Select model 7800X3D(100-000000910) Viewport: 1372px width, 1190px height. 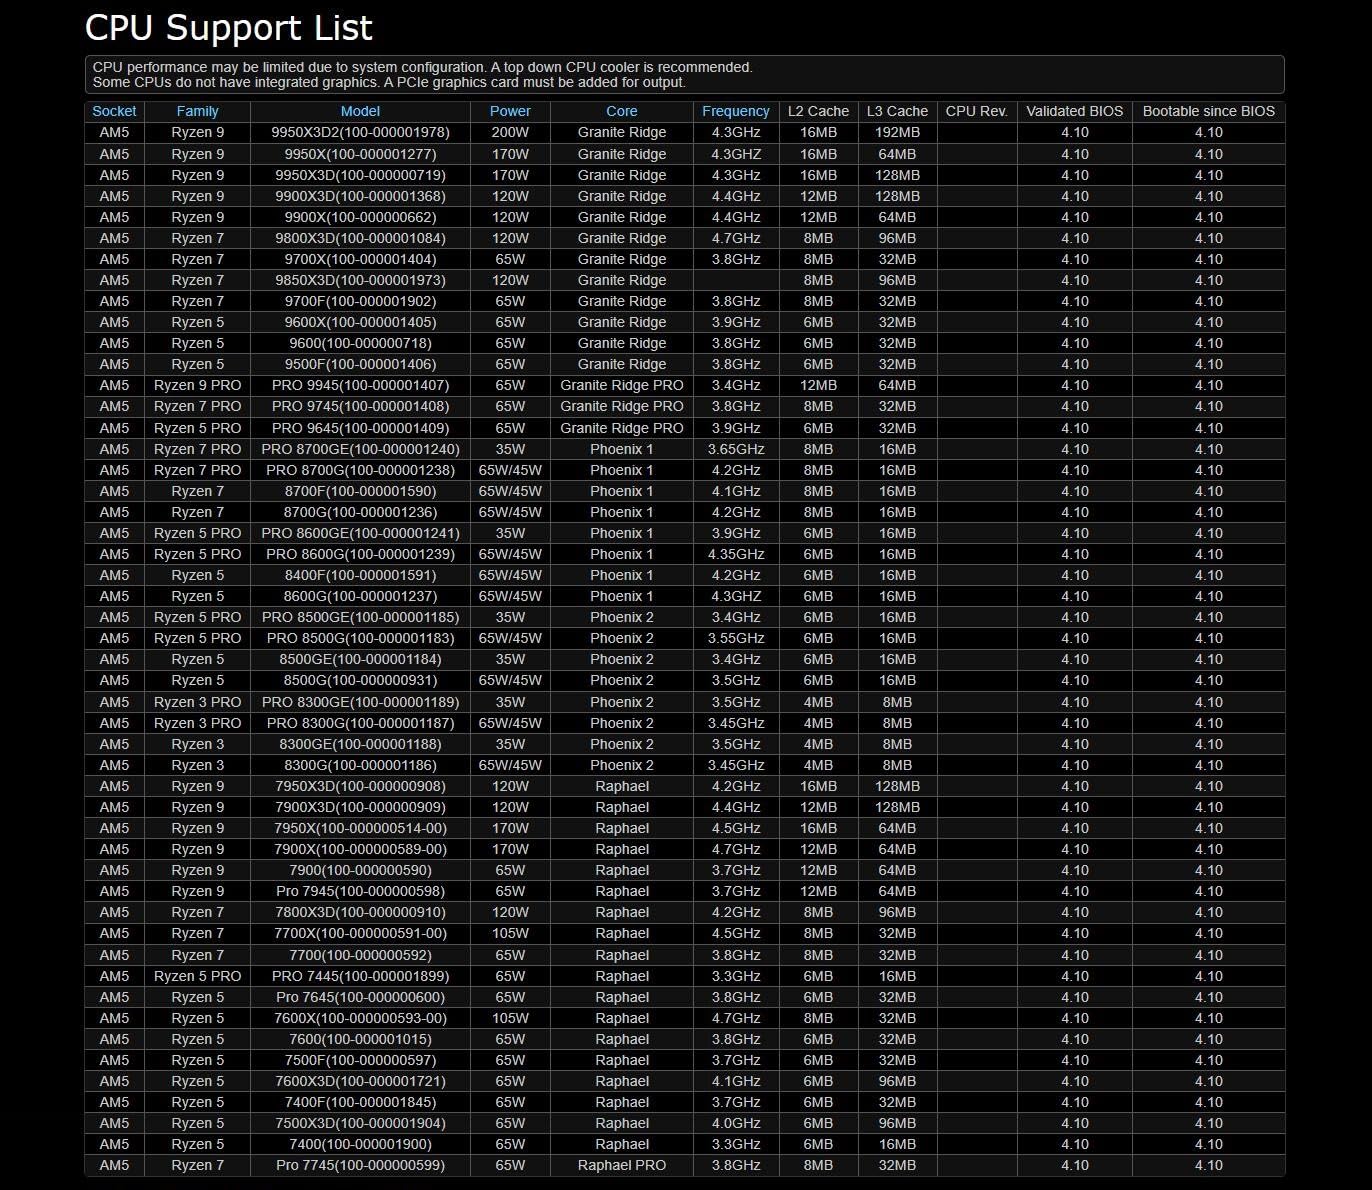point(360,912)
